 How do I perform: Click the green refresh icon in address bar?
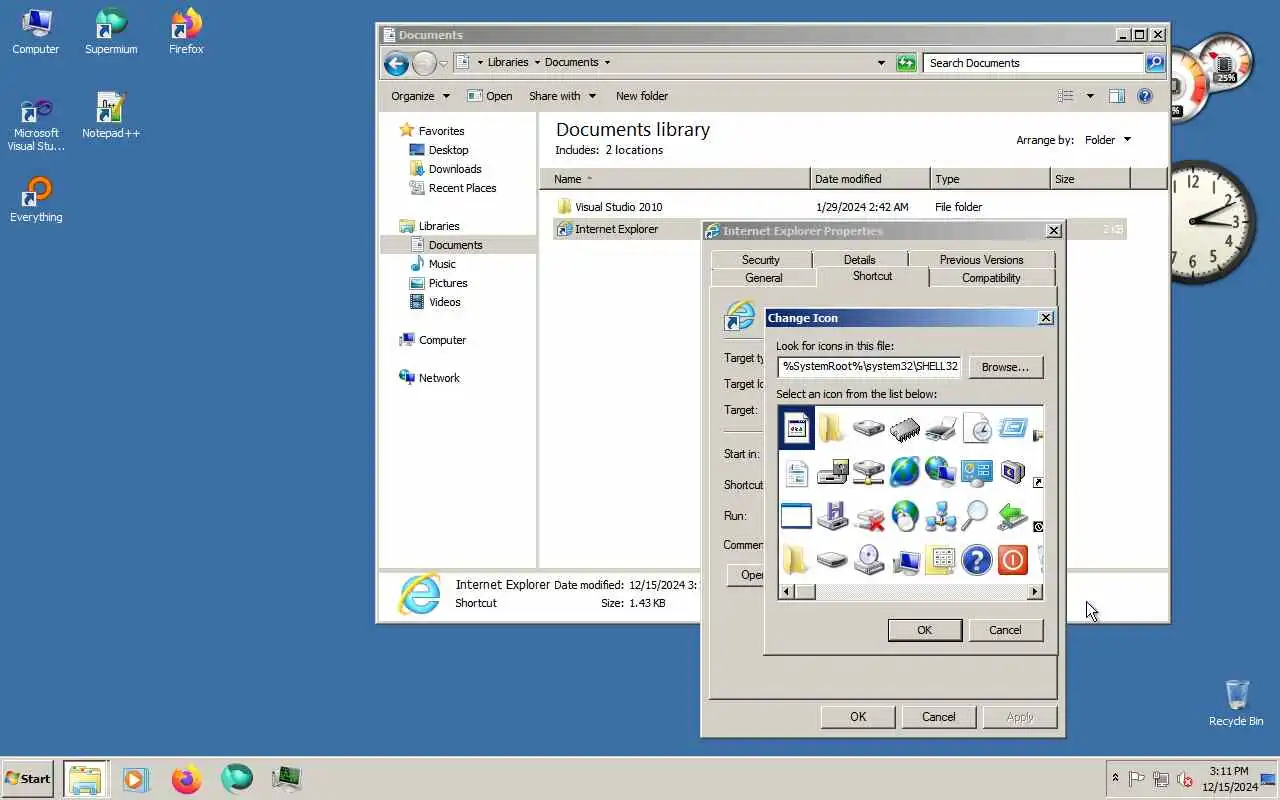point(906,63)
